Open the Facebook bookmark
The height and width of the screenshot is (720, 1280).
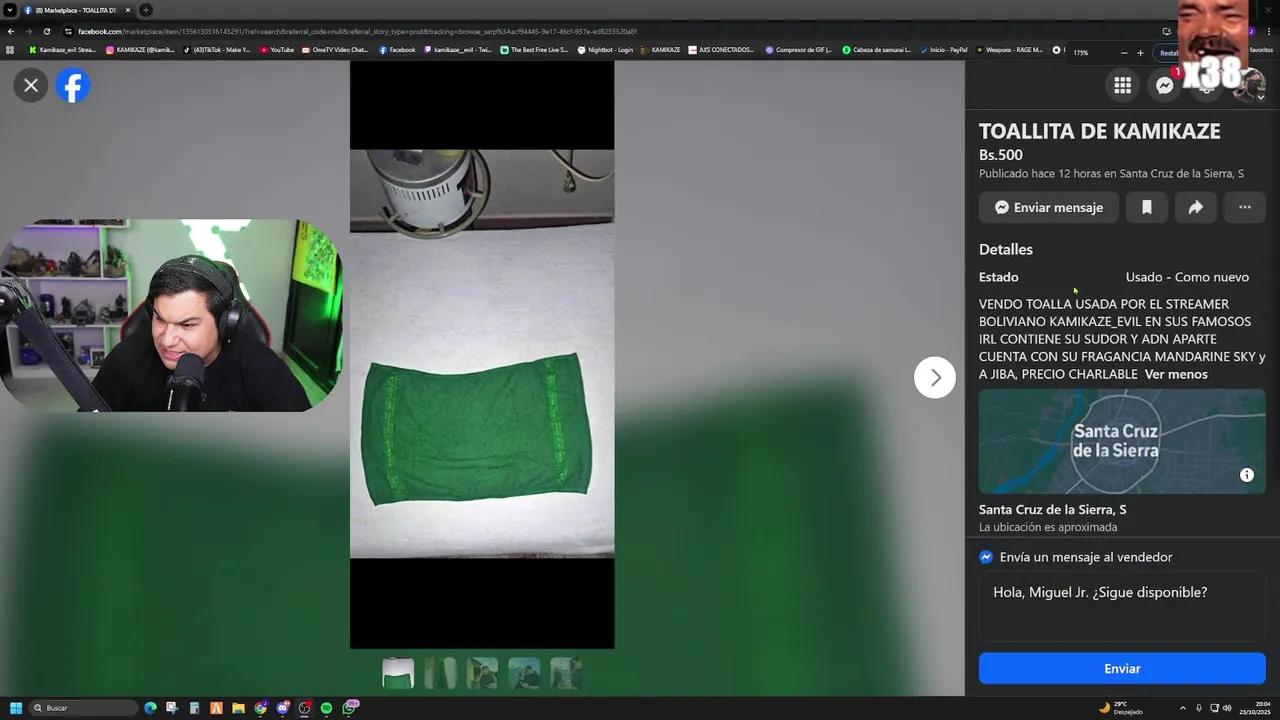(x=398, y=50)
